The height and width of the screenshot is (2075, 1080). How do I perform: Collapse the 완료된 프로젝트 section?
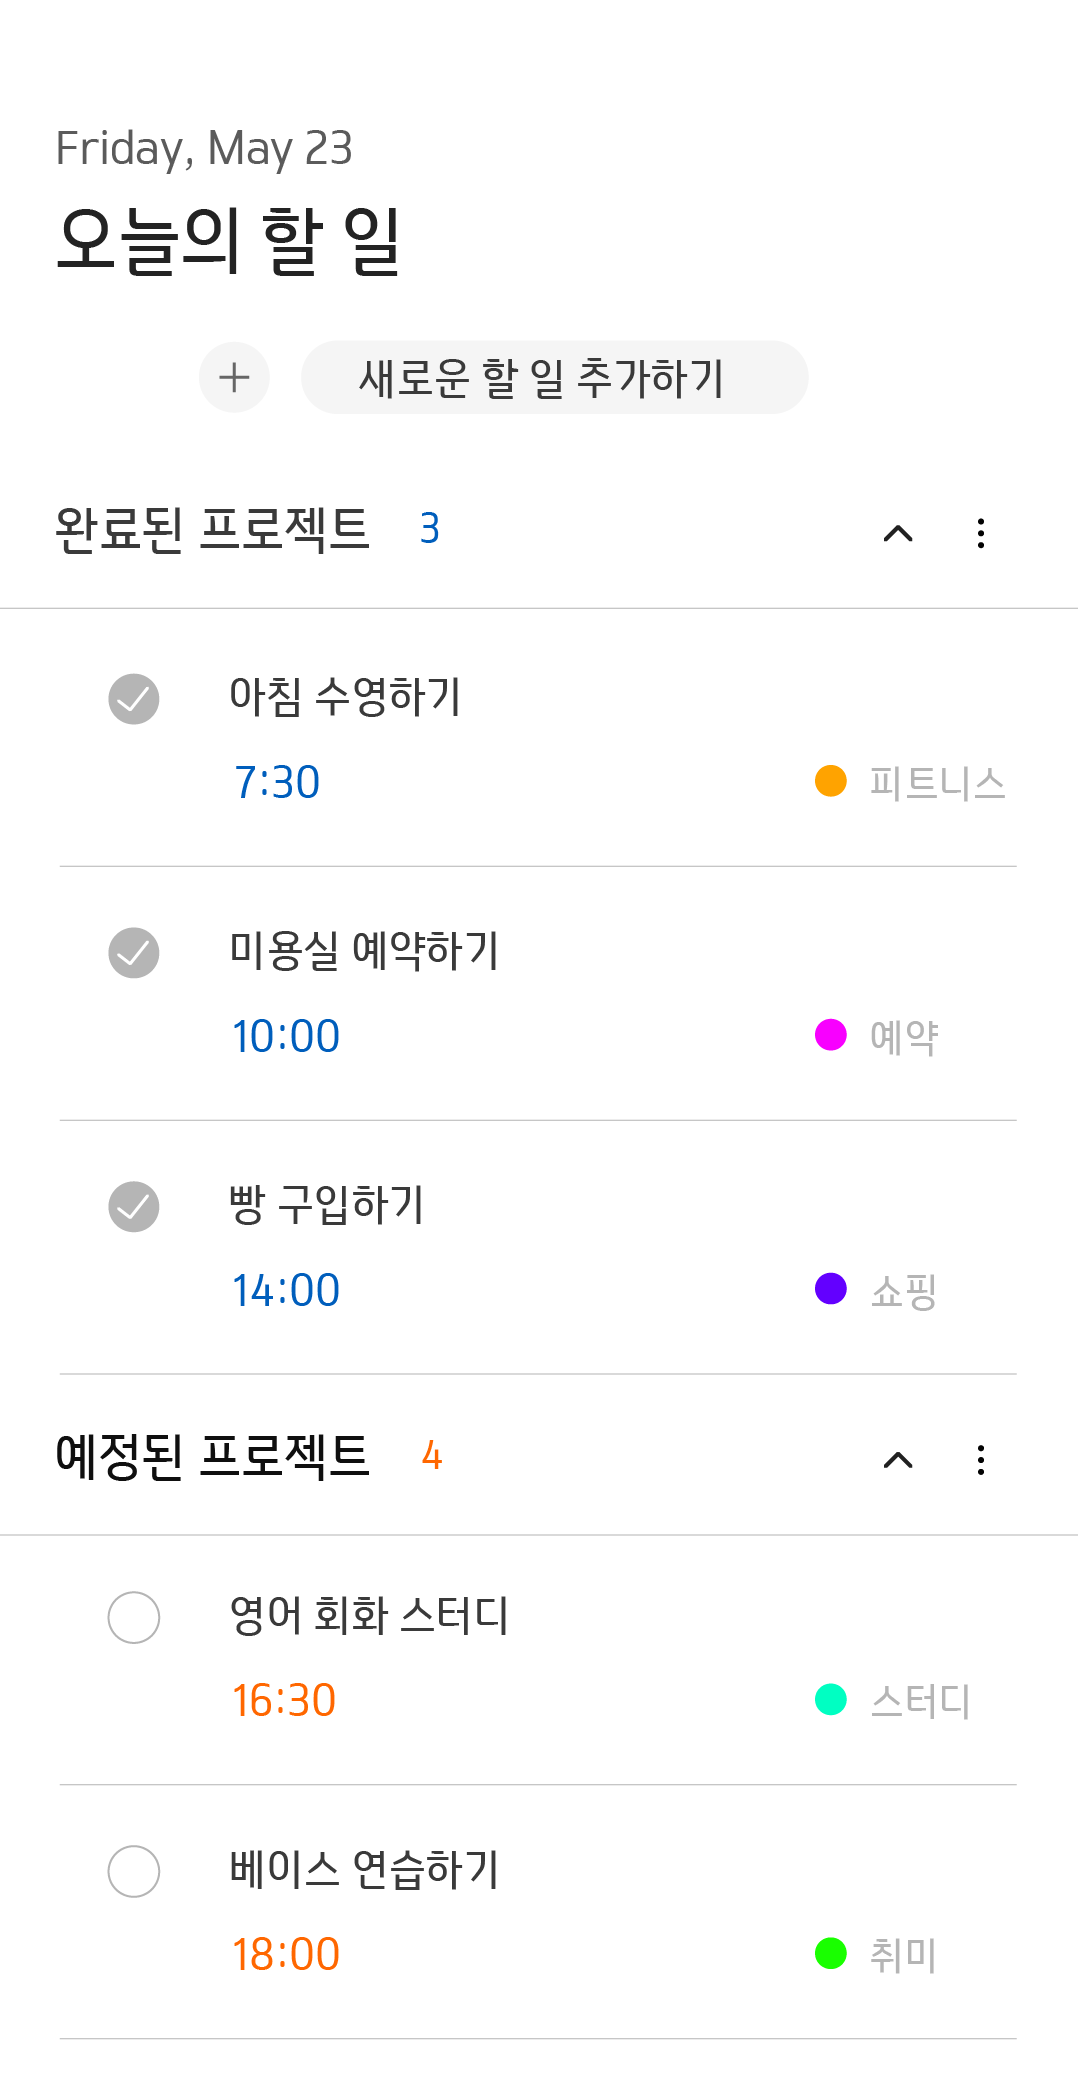898,533
